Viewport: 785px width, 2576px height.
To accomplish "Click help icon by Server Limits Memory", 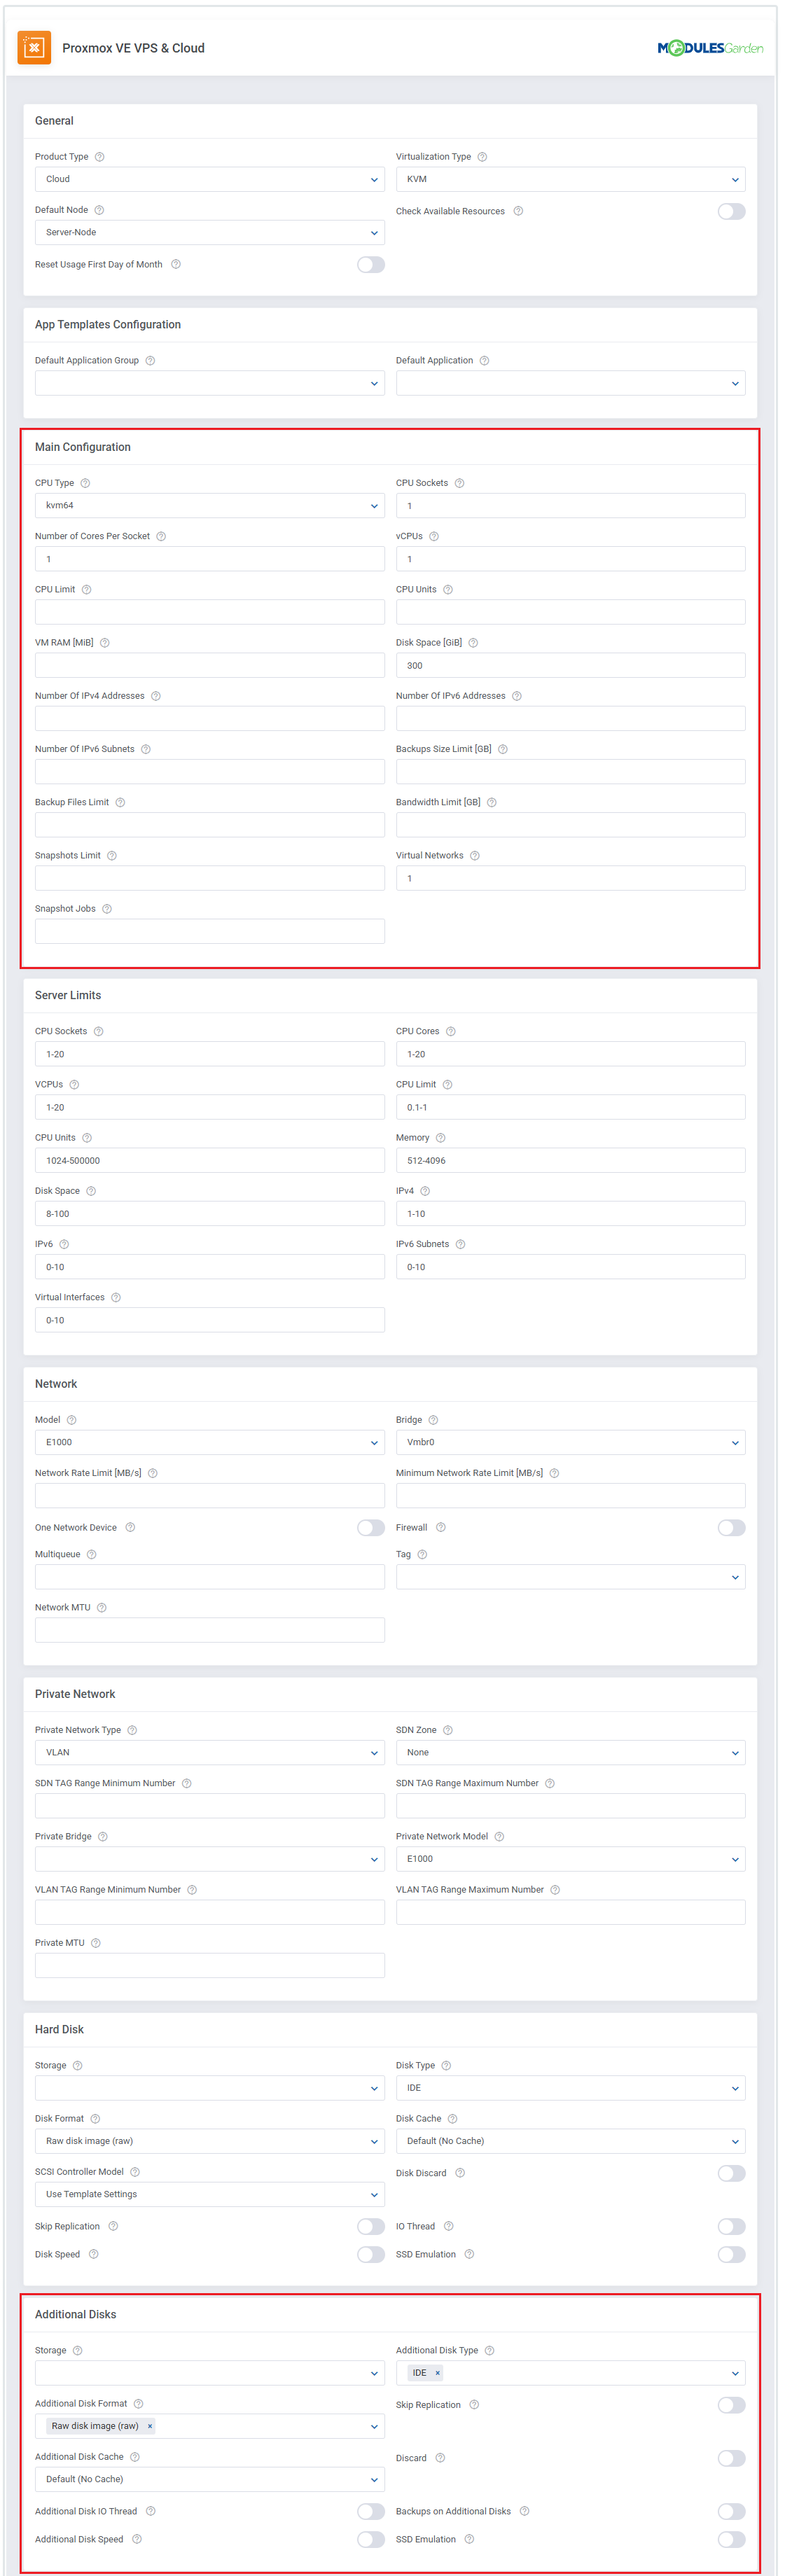I will [441, 1138].
